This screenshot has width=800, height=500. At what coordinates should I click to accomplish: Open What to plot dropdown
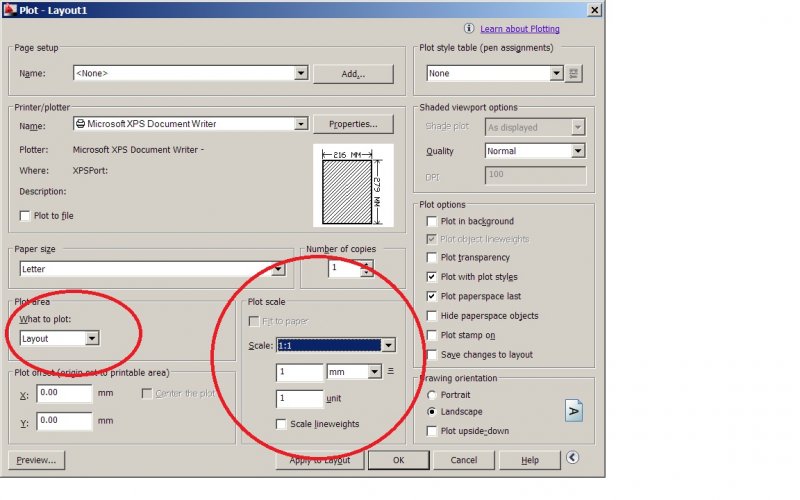point(92,338)
